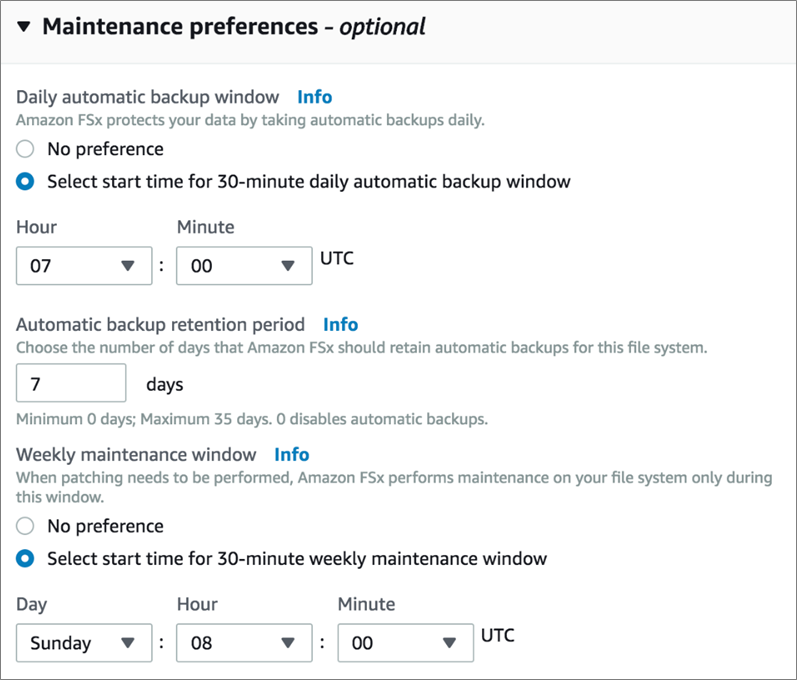Click the arrow on maintenance Minute dropdown
The image size is (797, 680).
point(450,643)
